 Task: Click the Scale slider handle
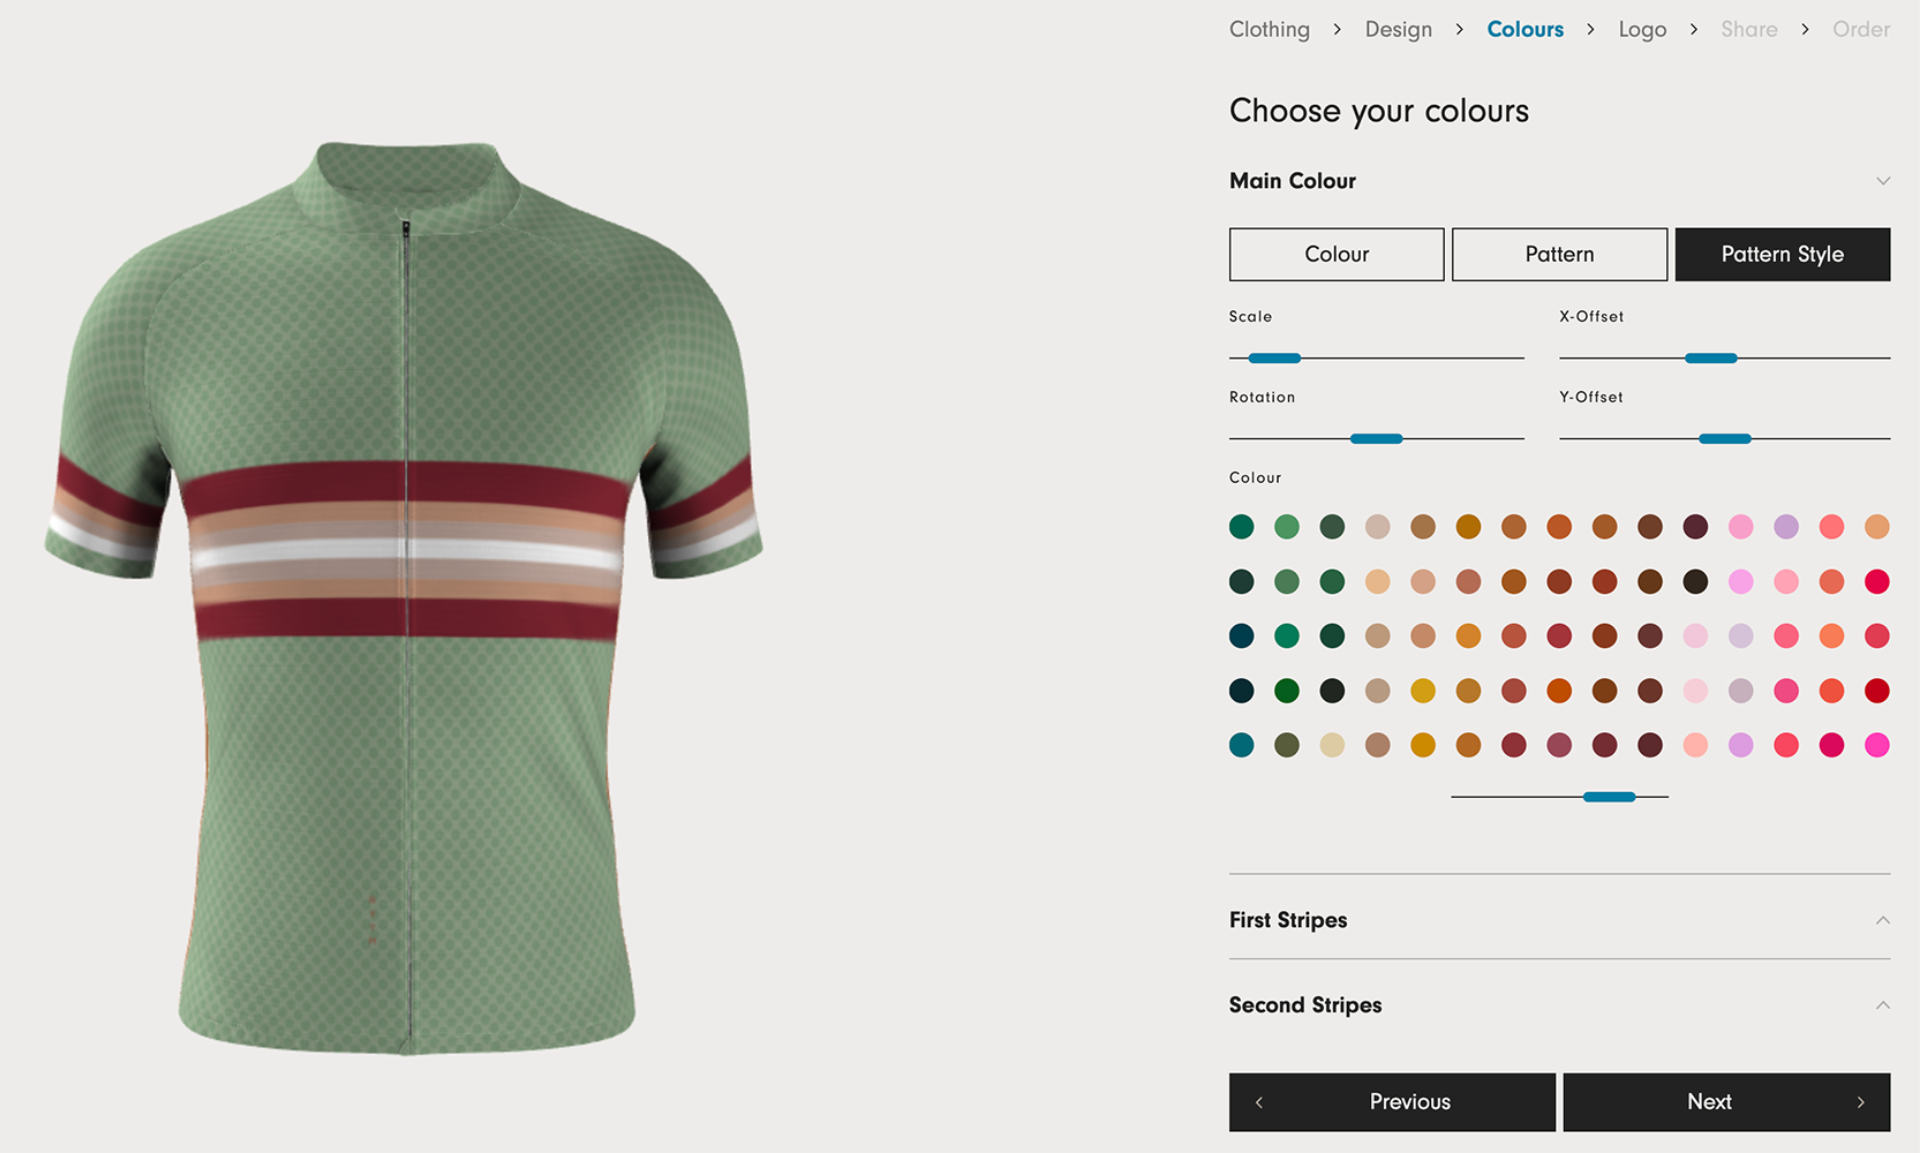(1274, 358)
